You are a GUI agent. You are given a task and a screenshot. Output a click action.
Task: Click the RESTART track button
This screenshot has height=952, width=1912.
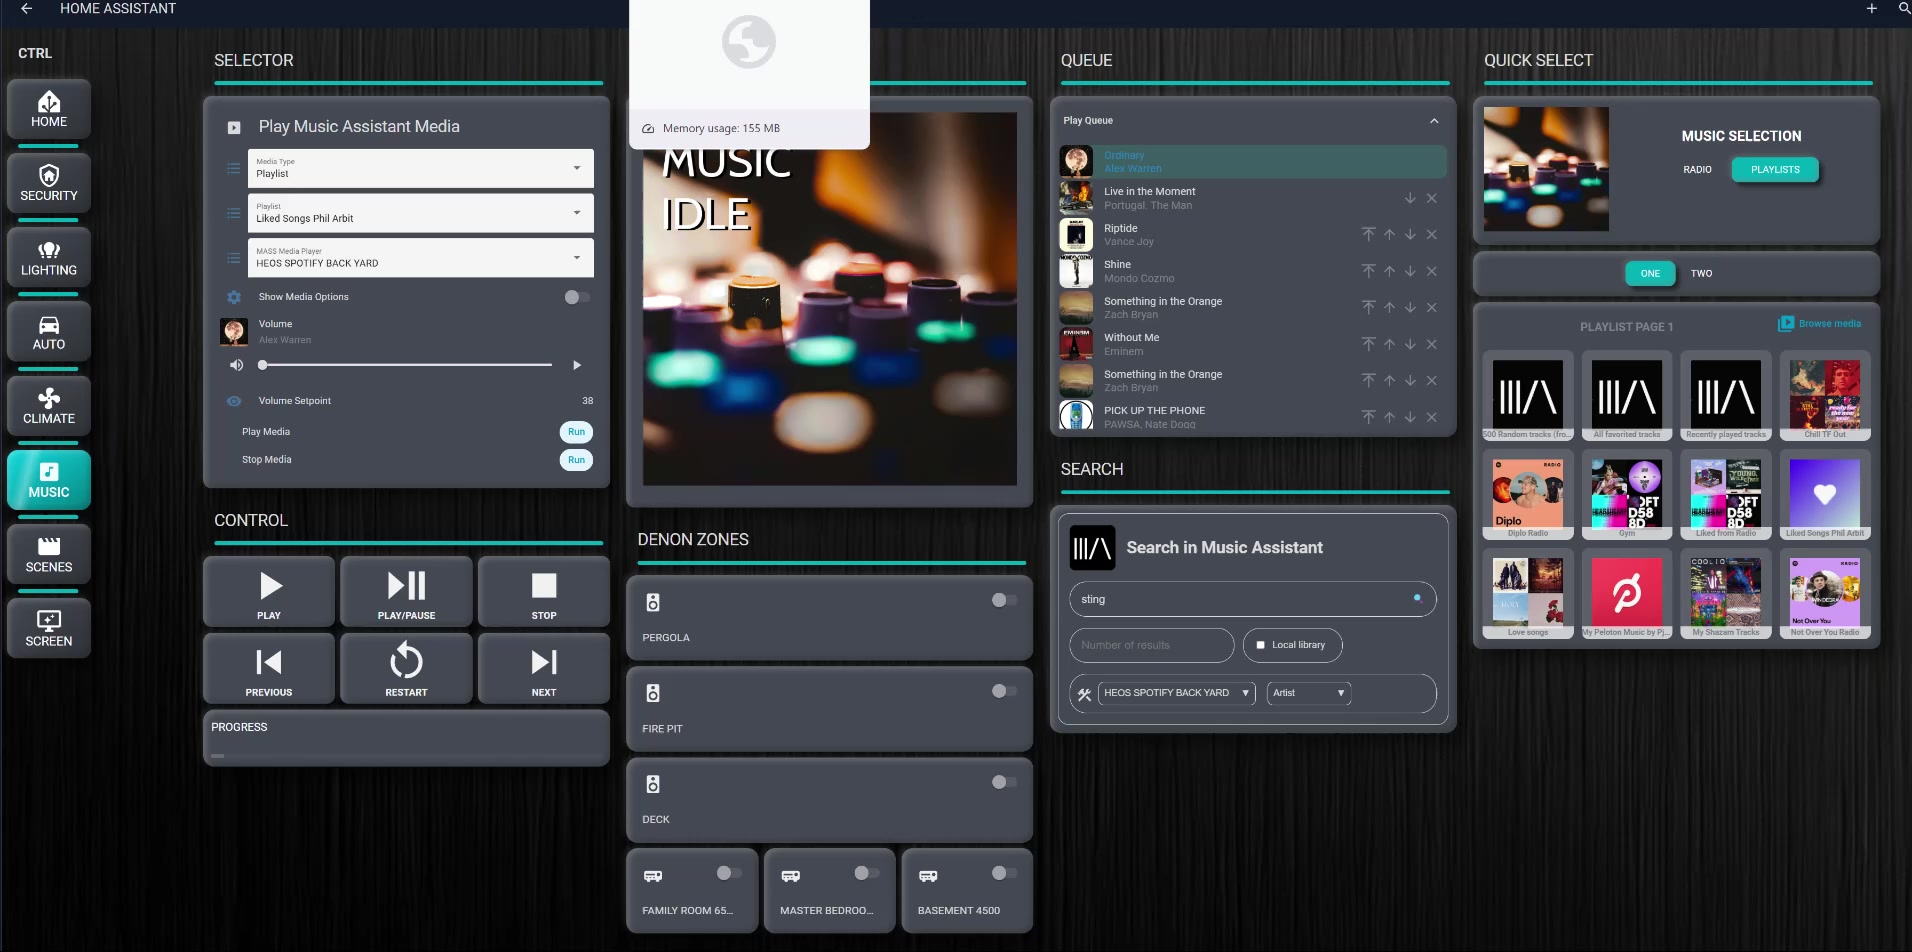point(406,669)
